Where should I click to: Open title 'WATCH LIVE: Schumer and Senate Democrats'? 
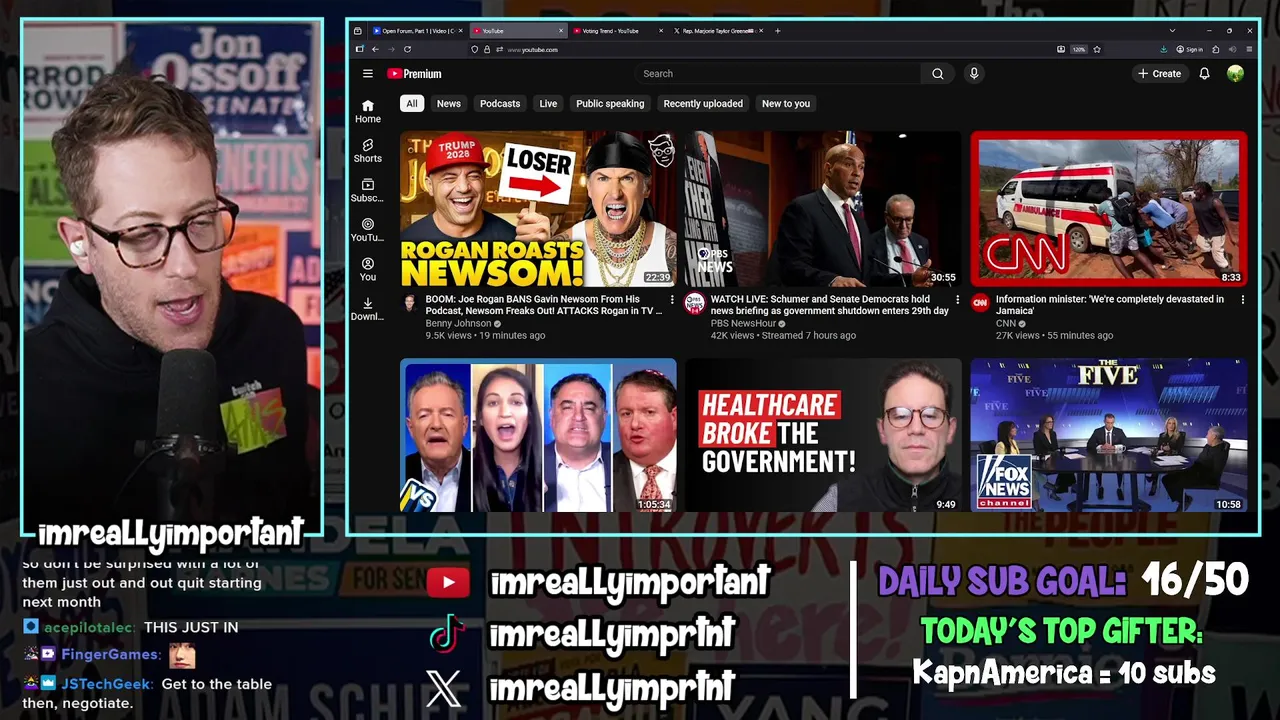(x=829, y=305)
